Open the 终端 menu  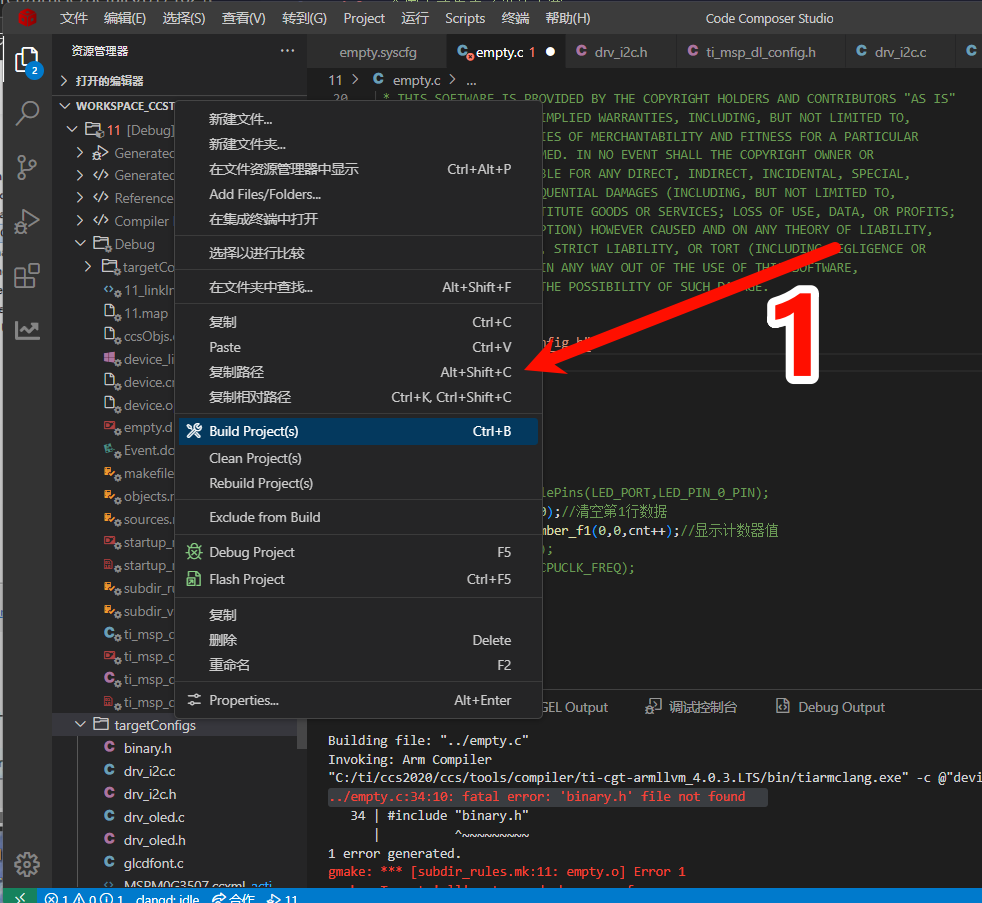pos(515,18)
